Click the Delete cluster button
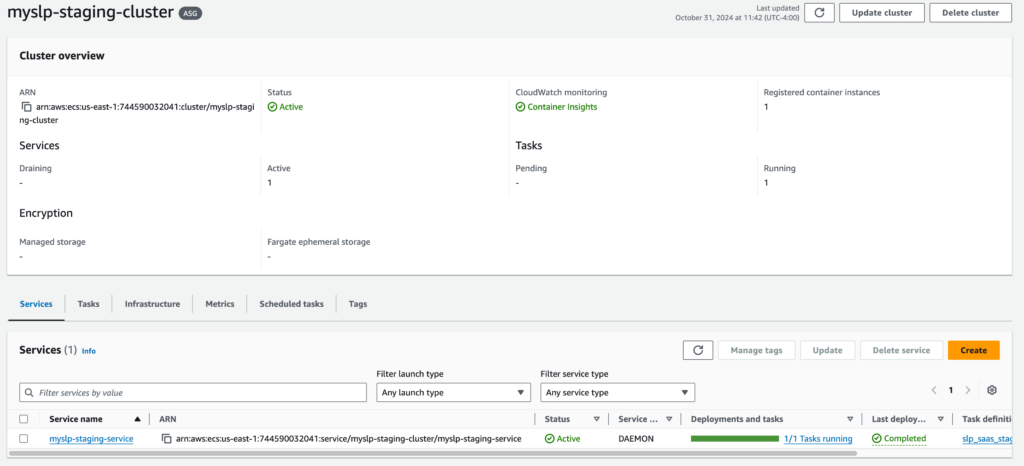 (x=970, y=13)
